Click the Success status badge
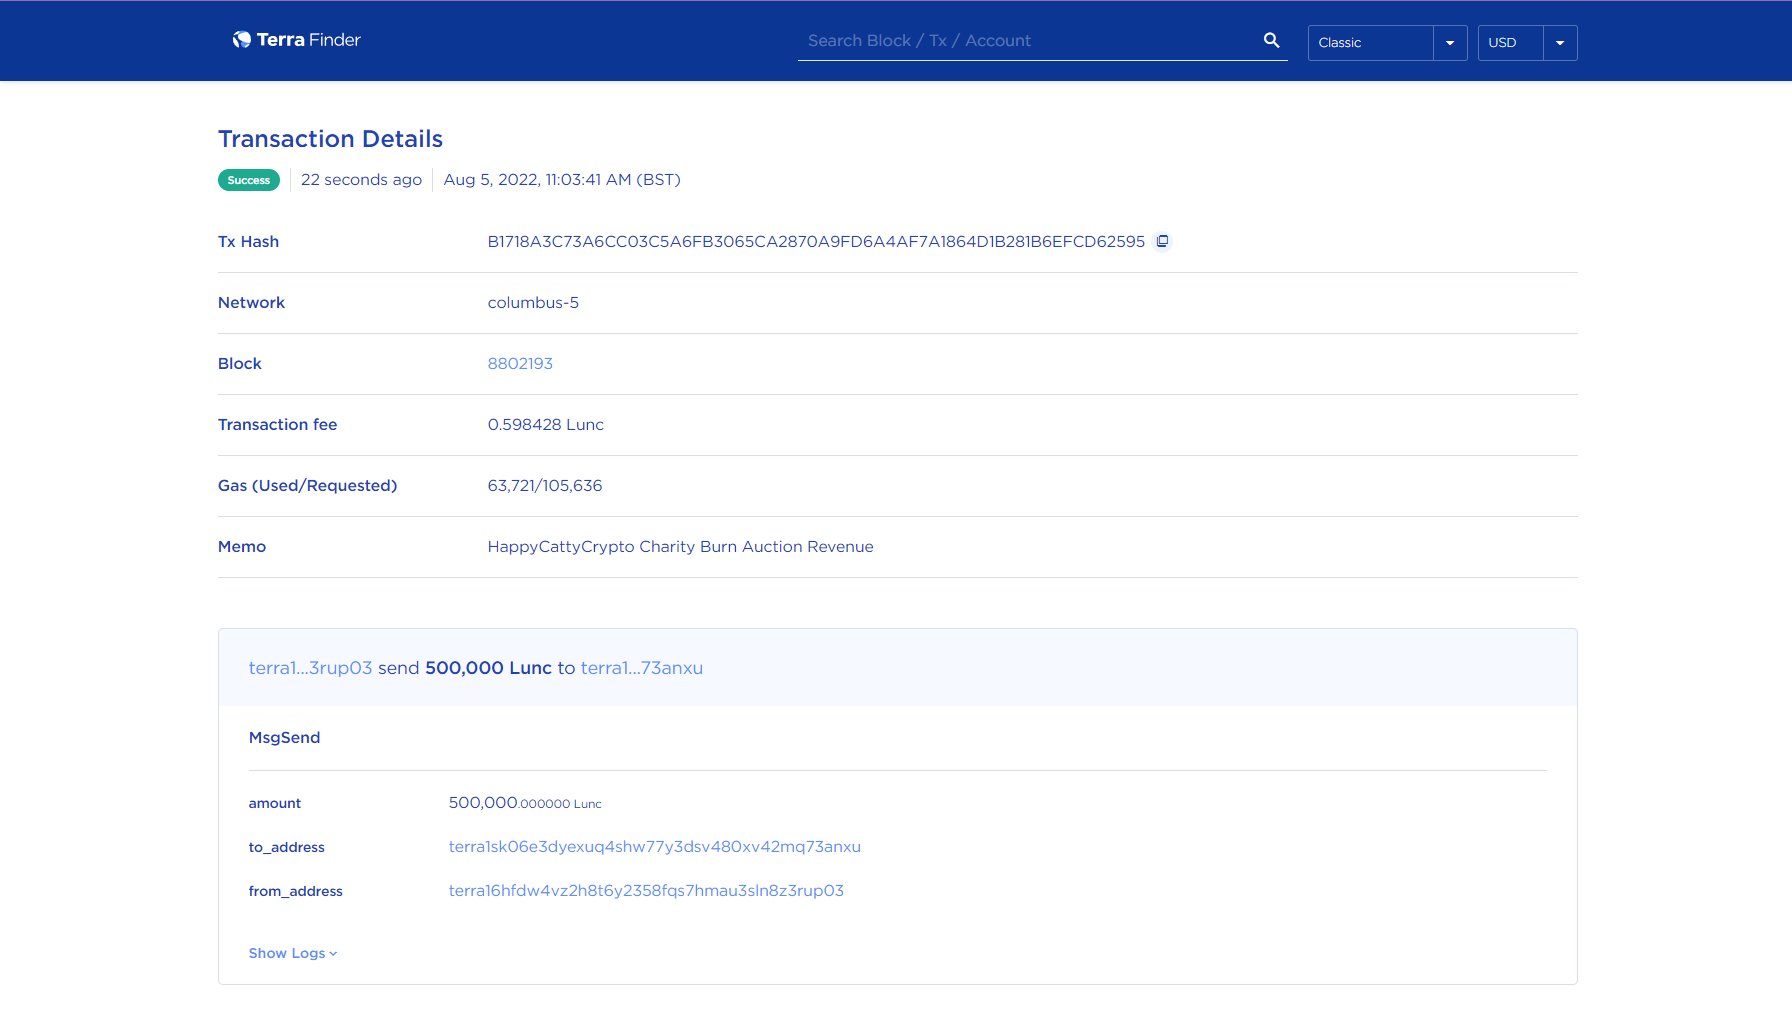1792x1010 pixels. 249,180
